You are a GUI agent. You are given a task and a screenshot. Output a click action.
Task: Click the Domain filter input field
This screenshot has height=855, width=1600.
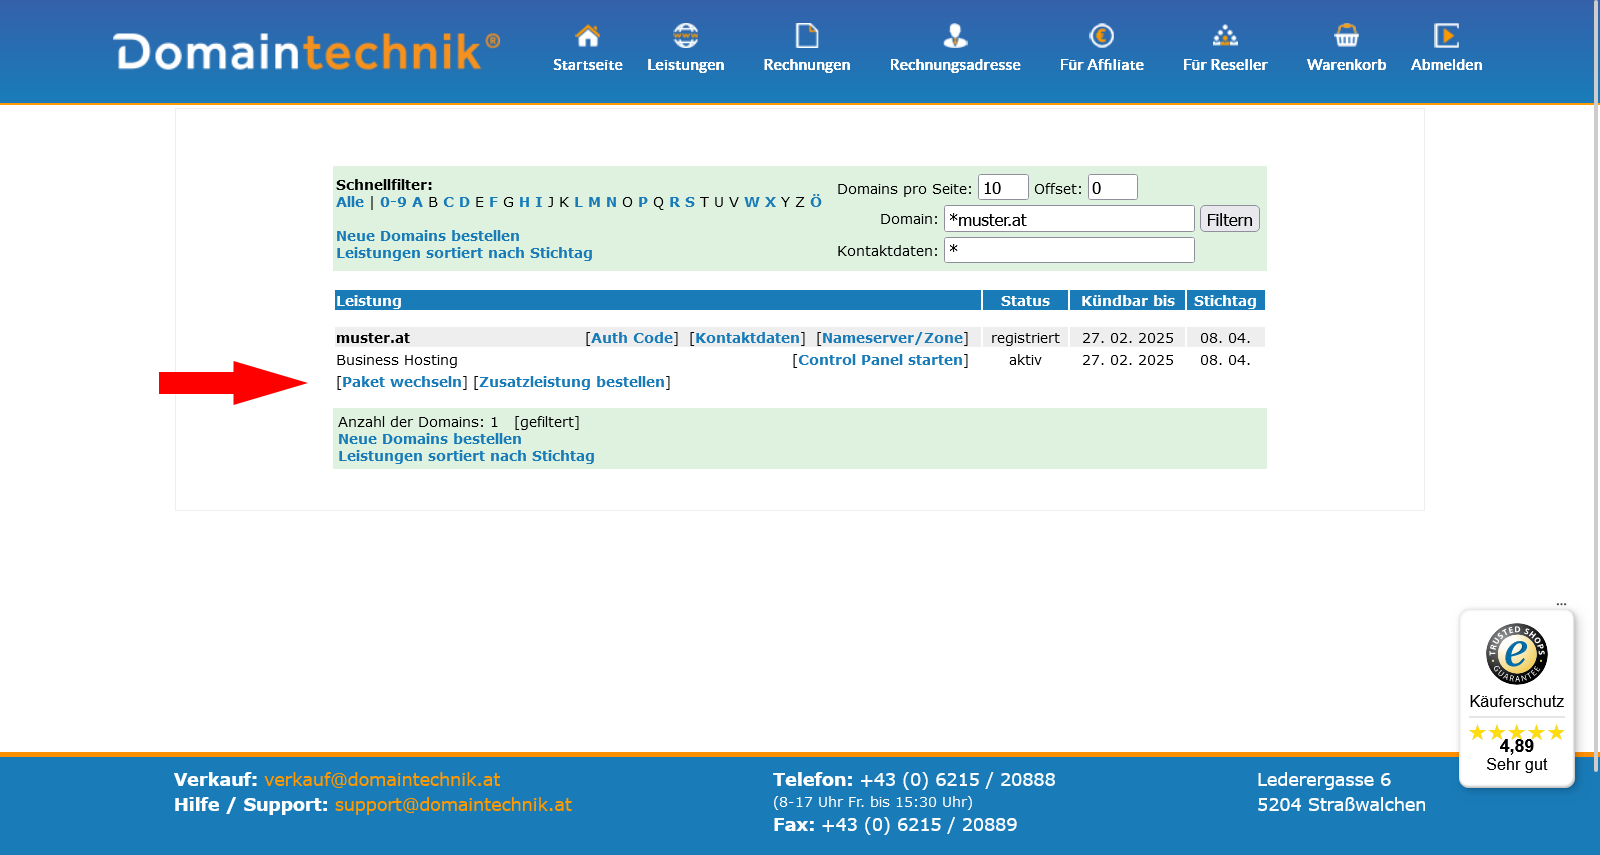[1068, 219]
